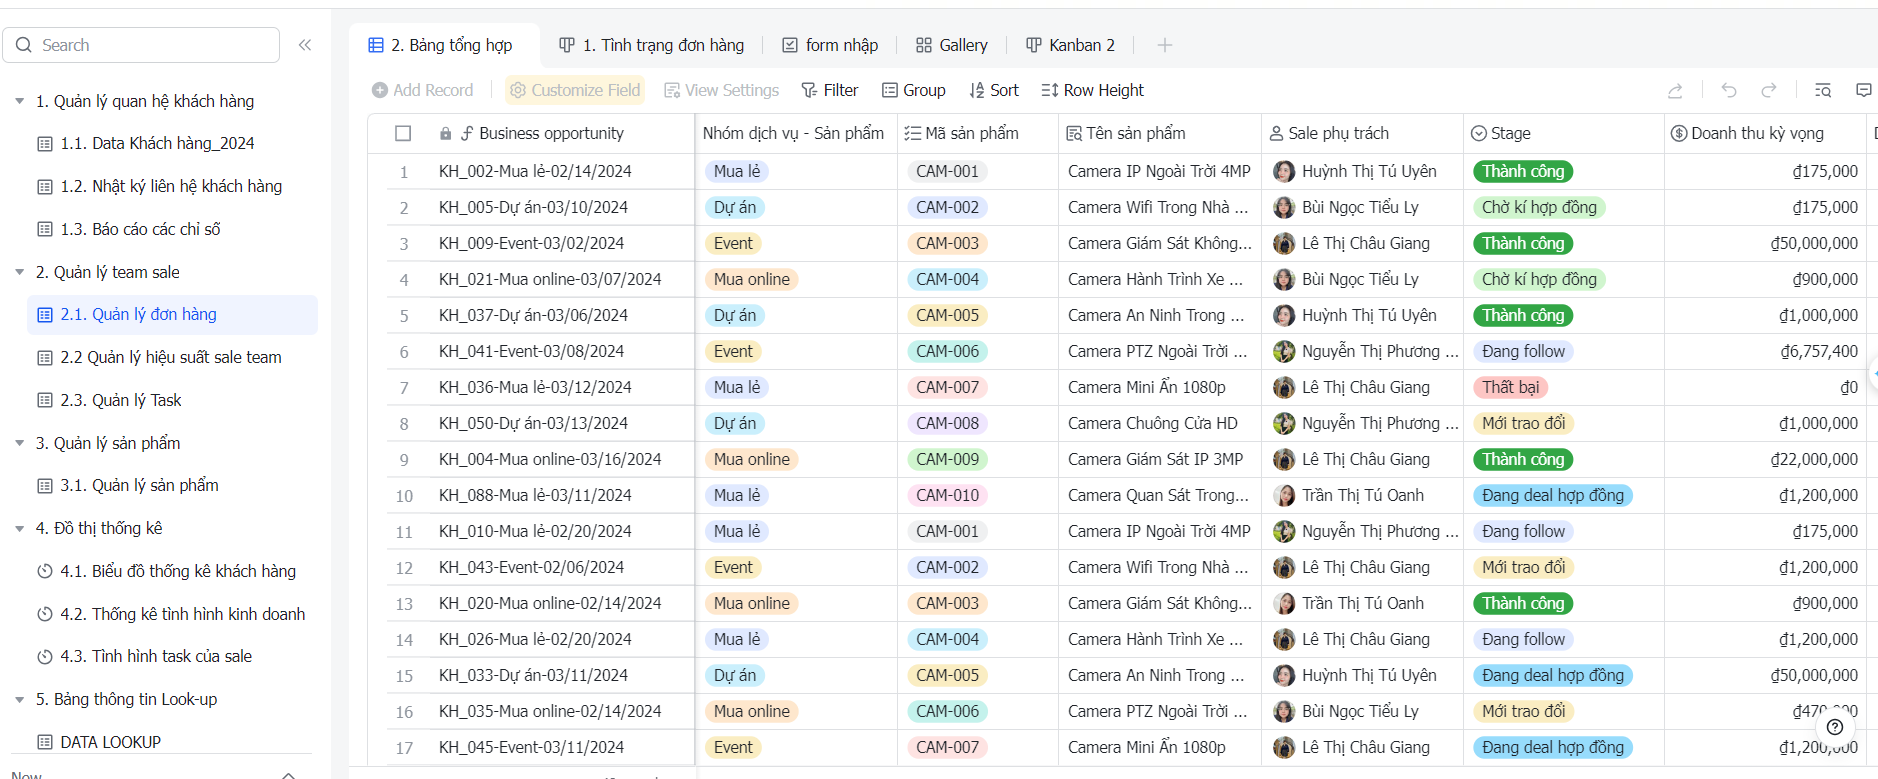Open the Row Height dropdown
The width and height of the screenshot is (1878, 779).
pos(1092,90)
